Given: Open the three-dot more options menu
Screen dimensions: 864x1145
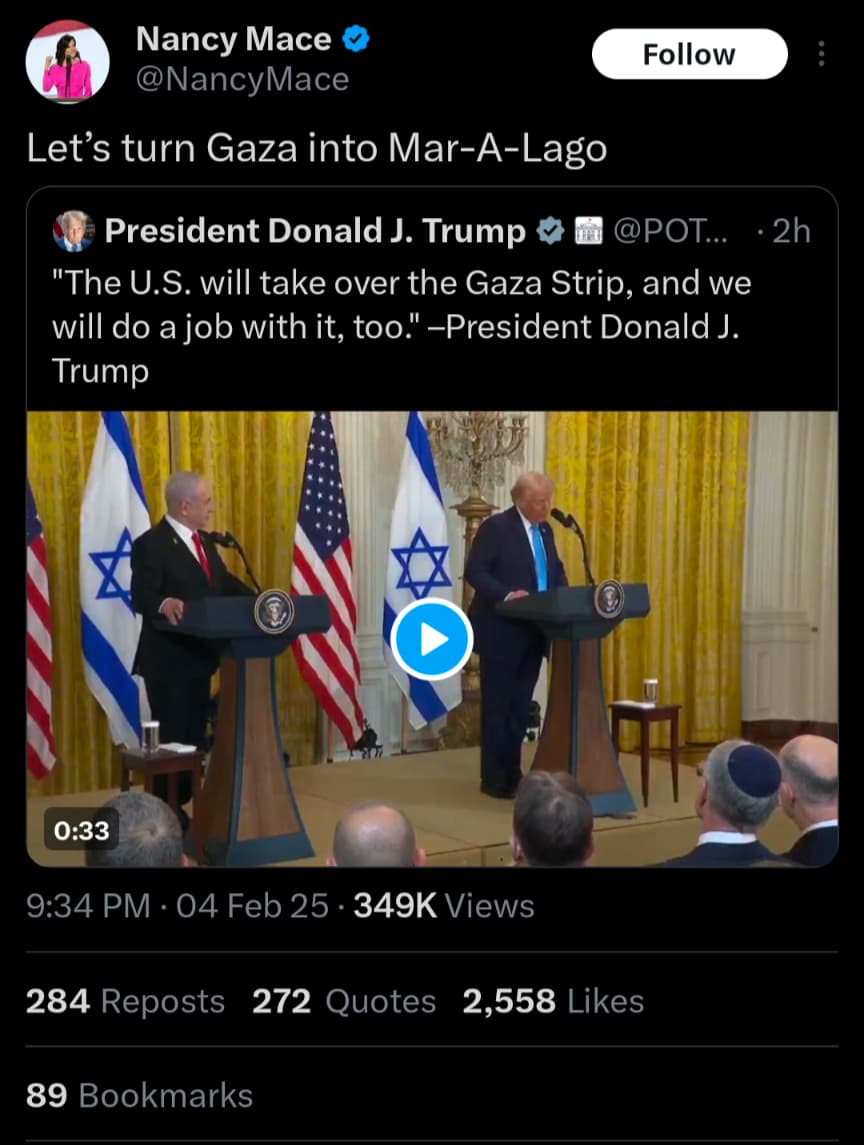Looking at the screenshot, I should pyautogui.click(x=822, y=54).
